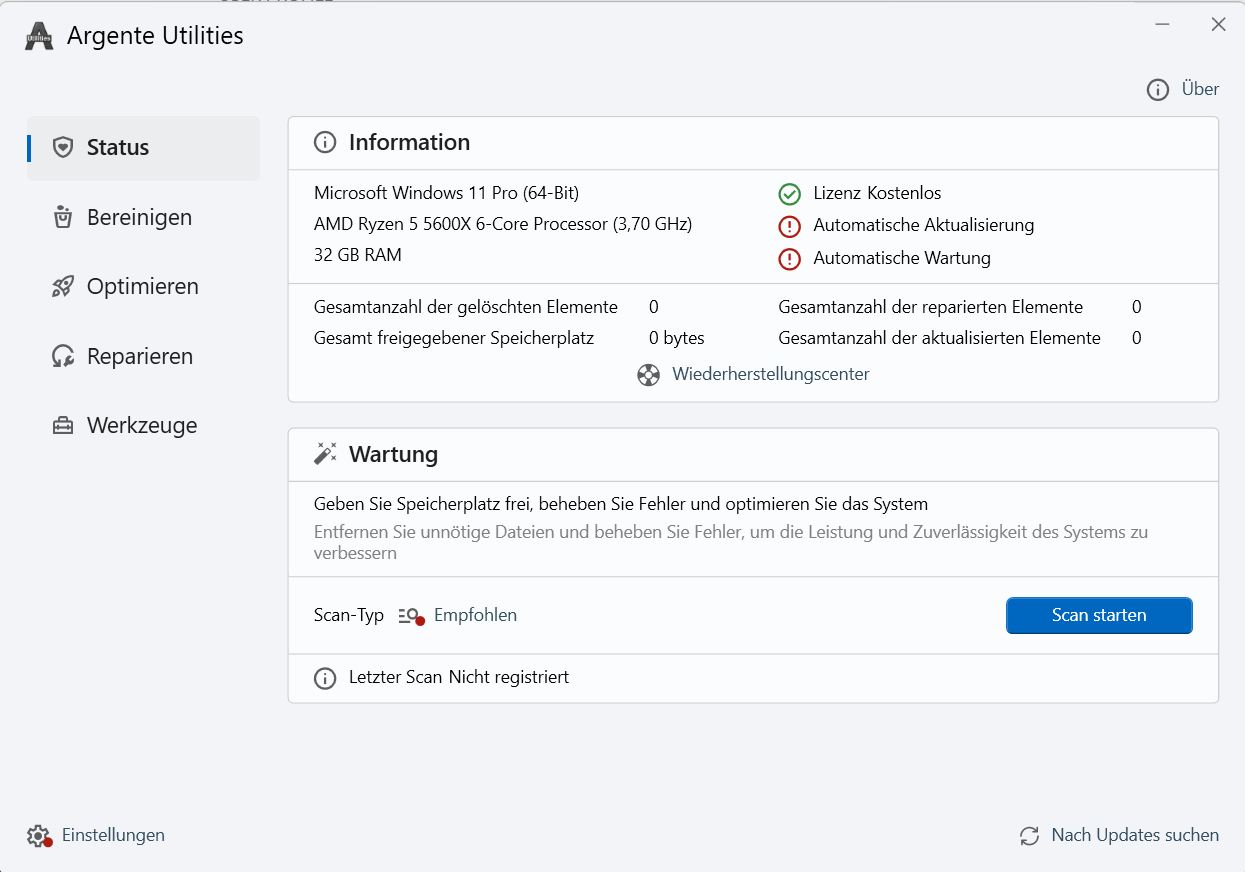The height and width of the screenshot is (872, 1245).
Task: Click the Reparieren repair icon
Action: (x=63, y=357)
